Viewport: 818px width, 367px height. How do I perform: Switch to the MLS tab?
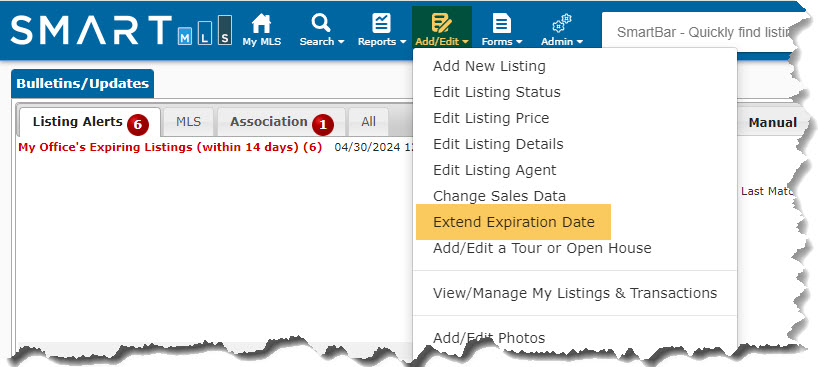pos(188,122)
